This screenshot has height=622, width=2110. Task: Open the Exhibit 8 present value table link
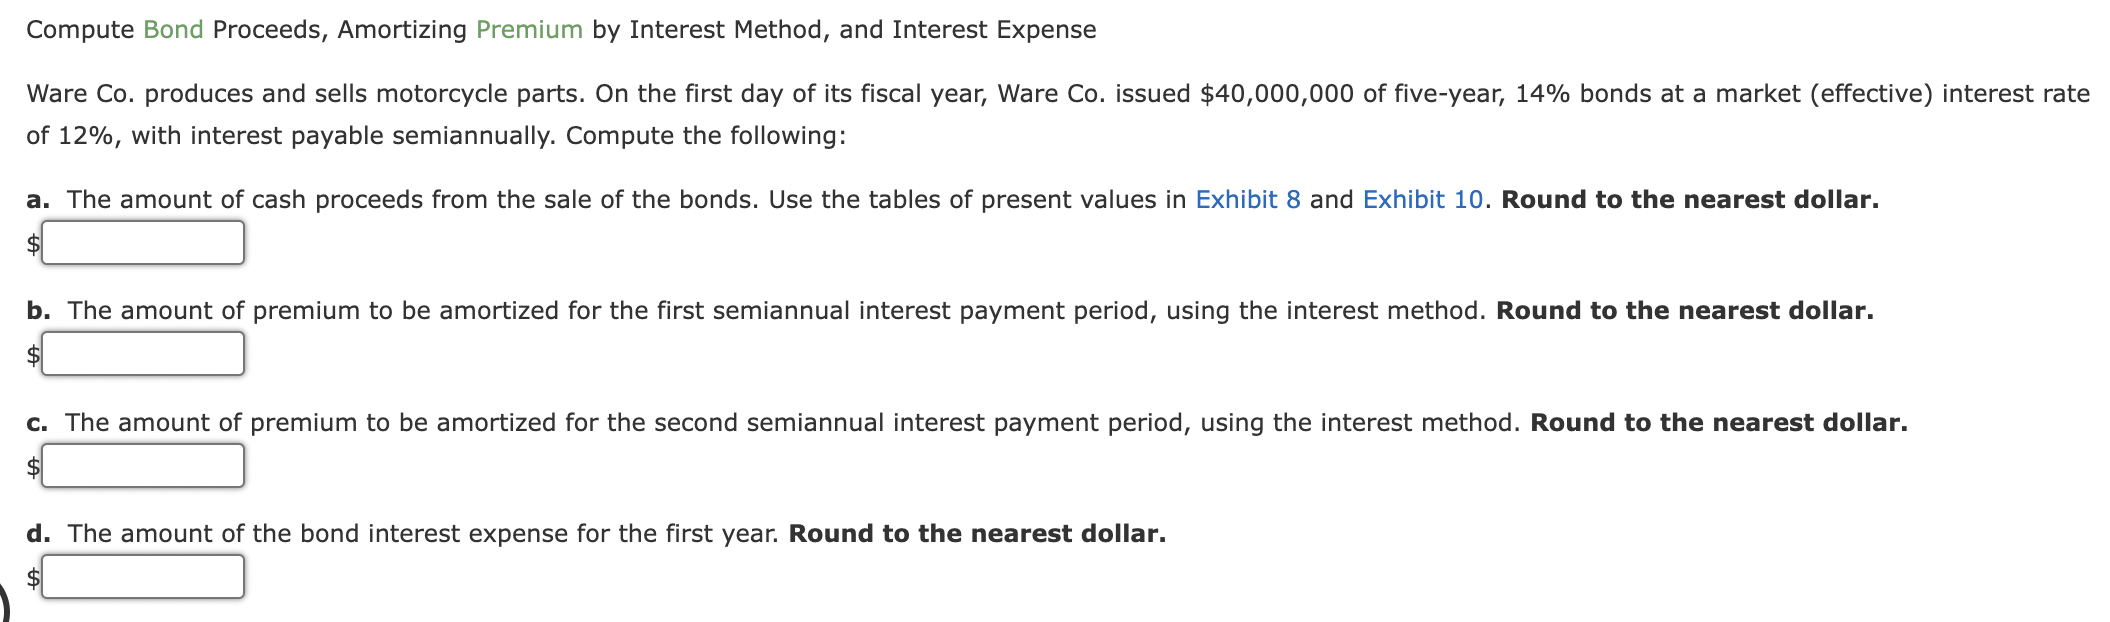click(1246, 200)
